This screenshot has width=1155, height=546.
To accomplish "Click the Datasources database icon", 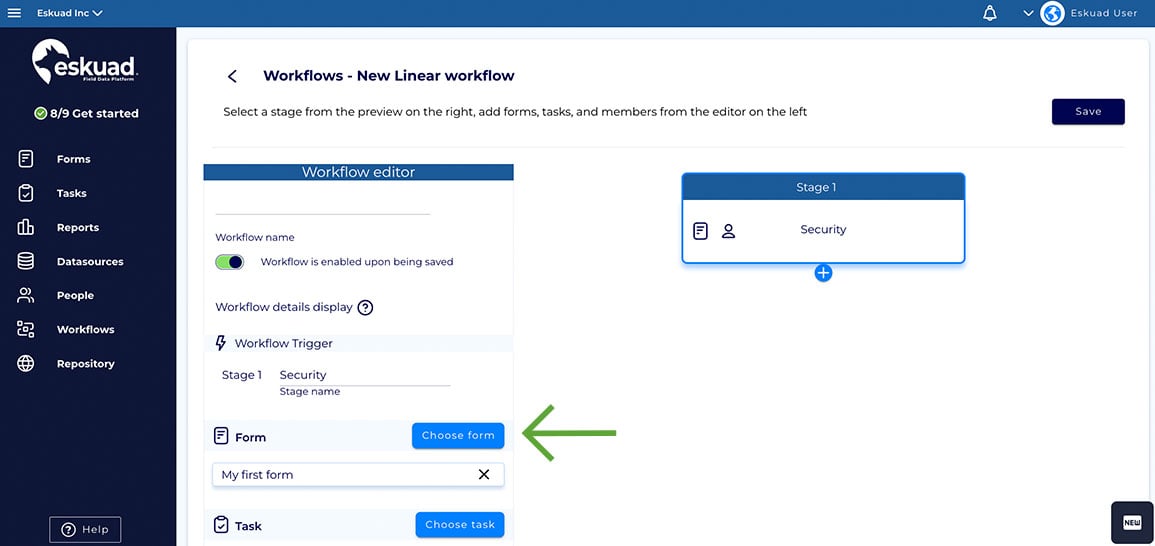I will 26,262.
